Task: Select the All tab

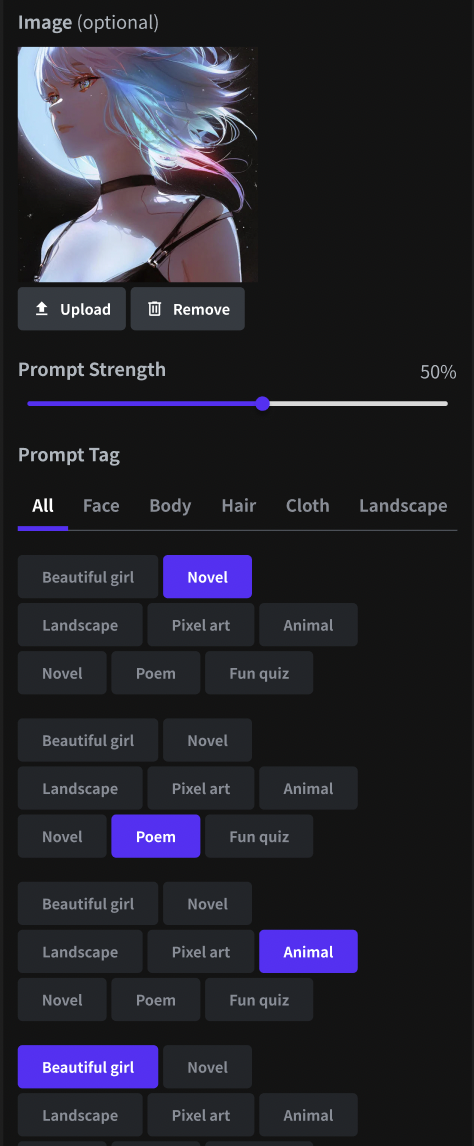Action: (43, 506)
